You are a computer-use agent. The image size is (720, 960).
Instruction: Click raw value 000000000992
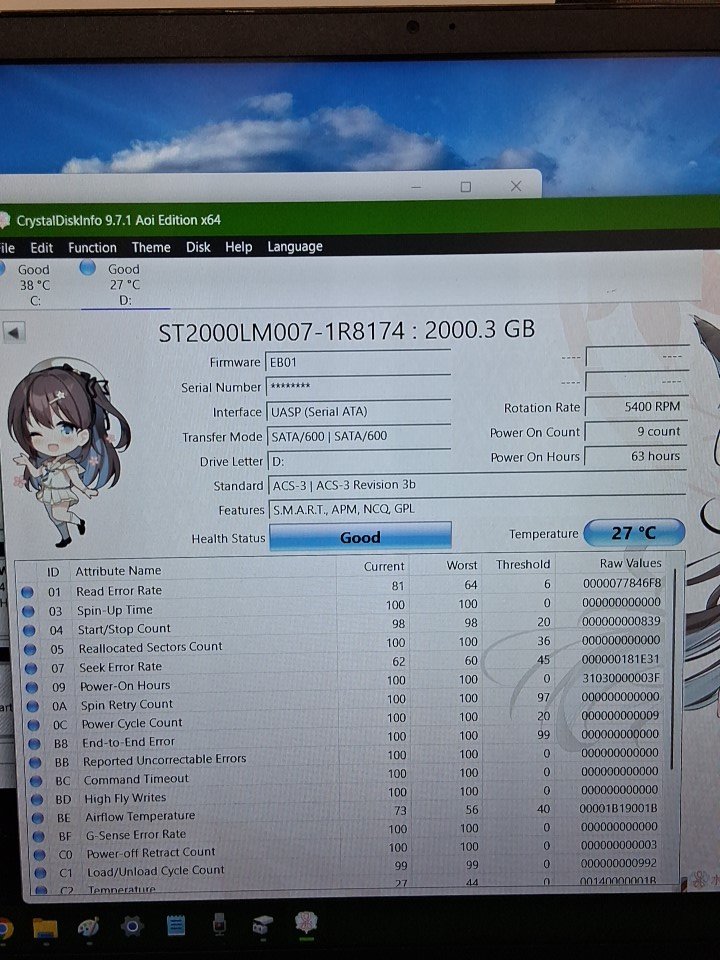pos(618,863)
